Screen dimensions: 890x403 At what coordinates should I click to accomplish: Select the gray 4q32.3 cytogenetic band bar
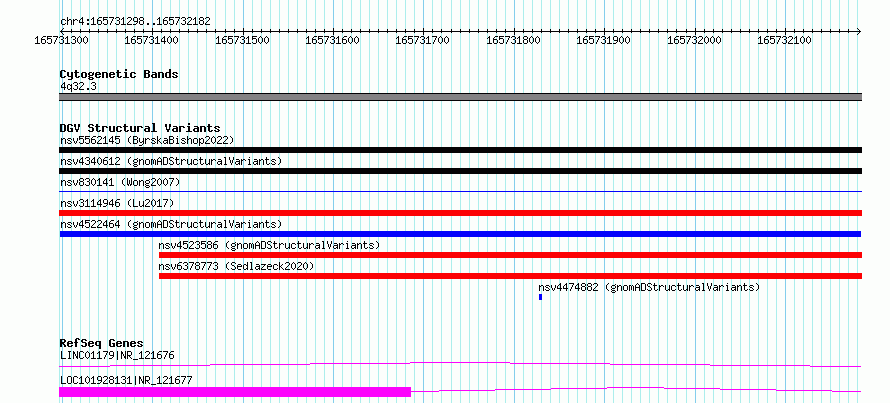[461, 97]
